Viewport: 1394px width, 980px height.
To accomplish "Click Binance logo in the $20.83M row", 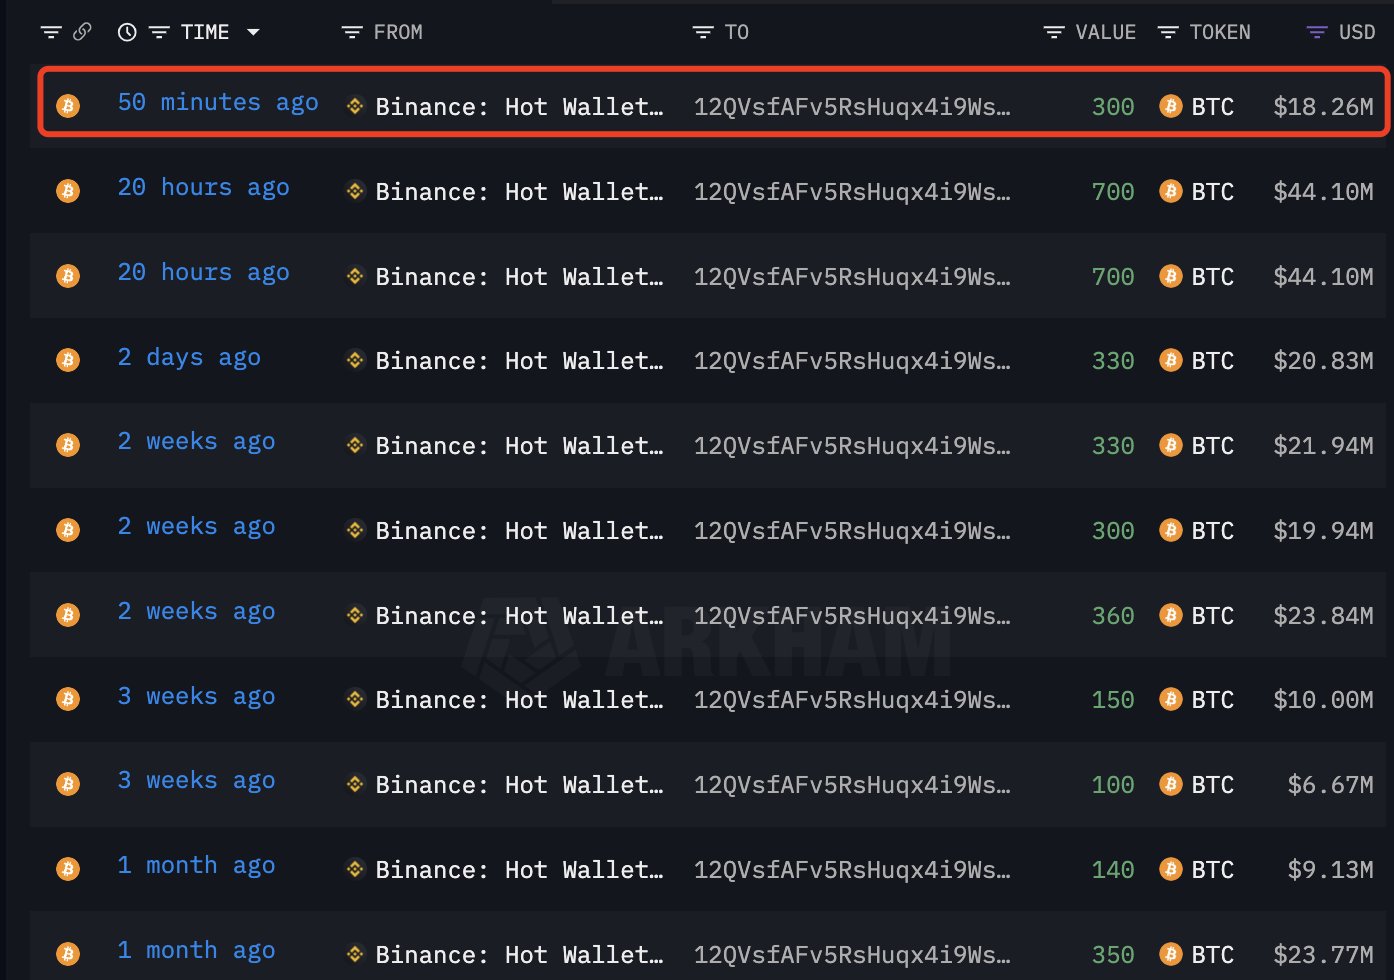I will click(x=355, y=360).
